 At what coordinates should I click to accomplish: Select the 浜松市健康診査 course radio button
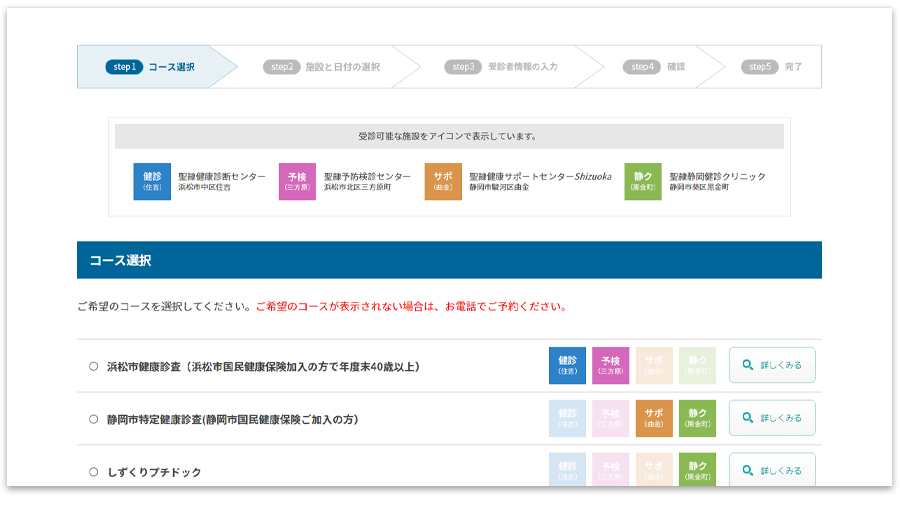93,366
